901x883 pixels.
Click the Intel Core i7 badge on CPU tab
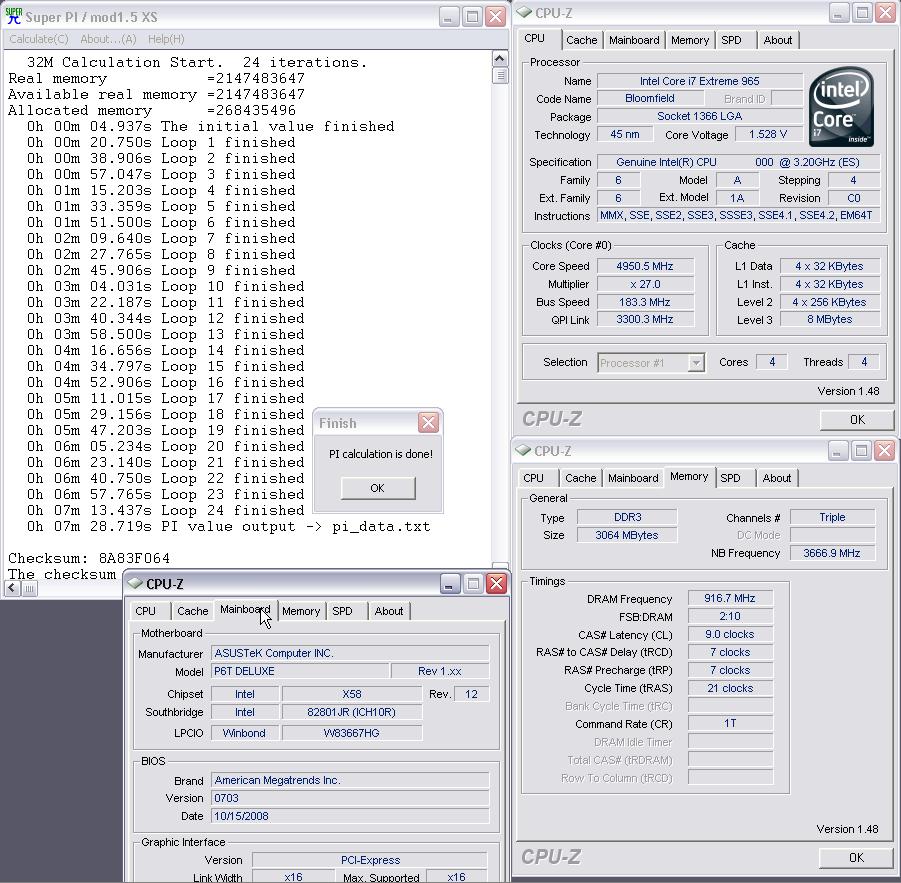843,106
